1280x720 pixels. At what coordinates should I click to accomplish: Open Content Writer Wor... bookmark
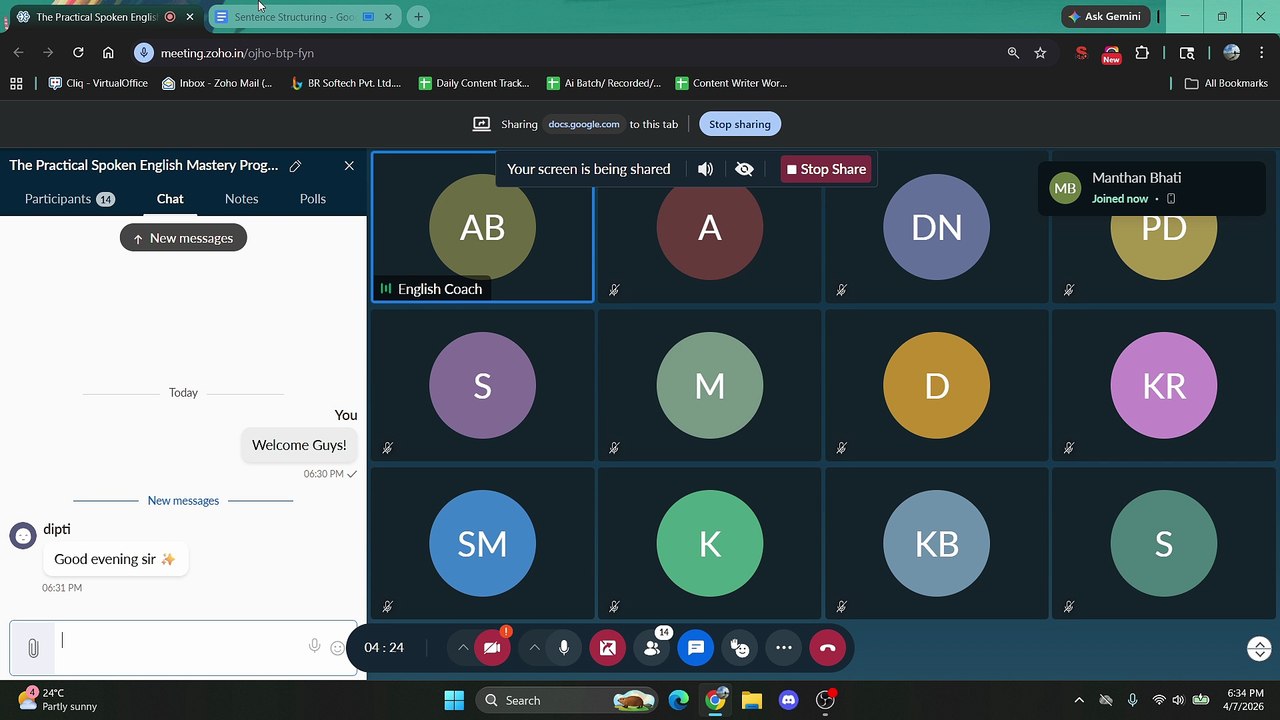point(731,84)
